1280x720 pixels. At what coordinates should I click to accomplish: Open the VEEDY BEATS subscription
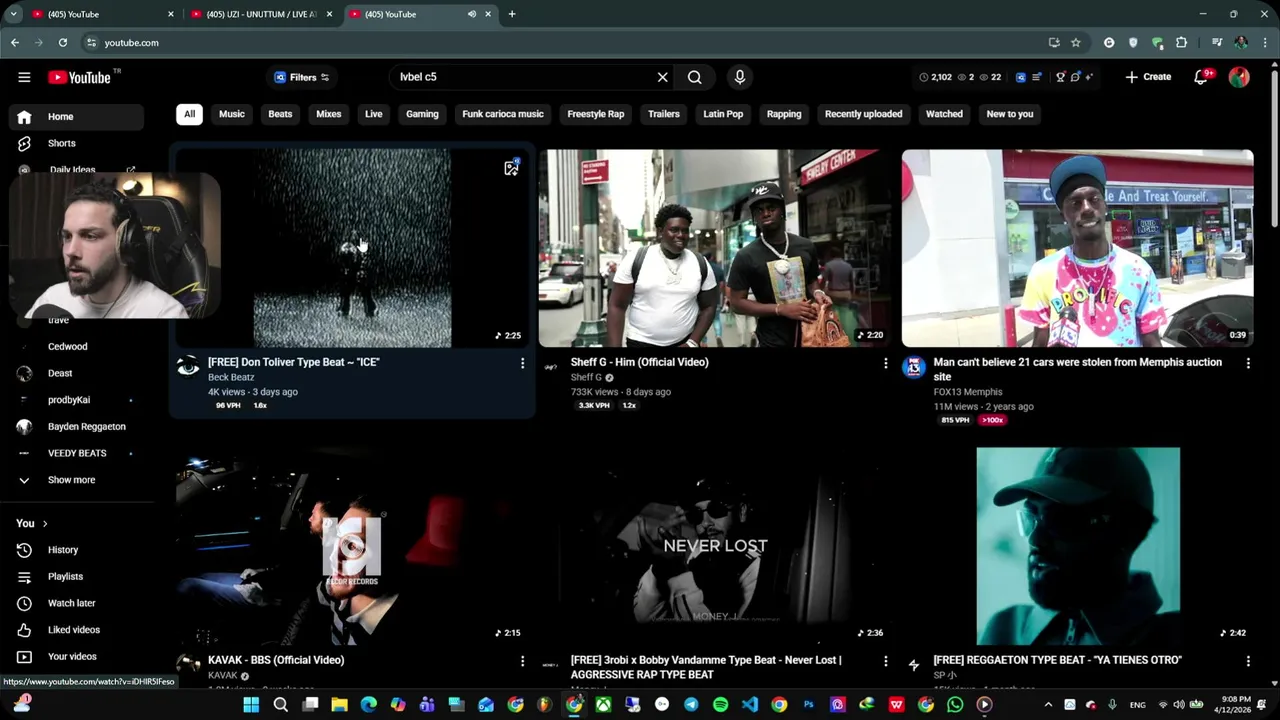click(77, 453)
